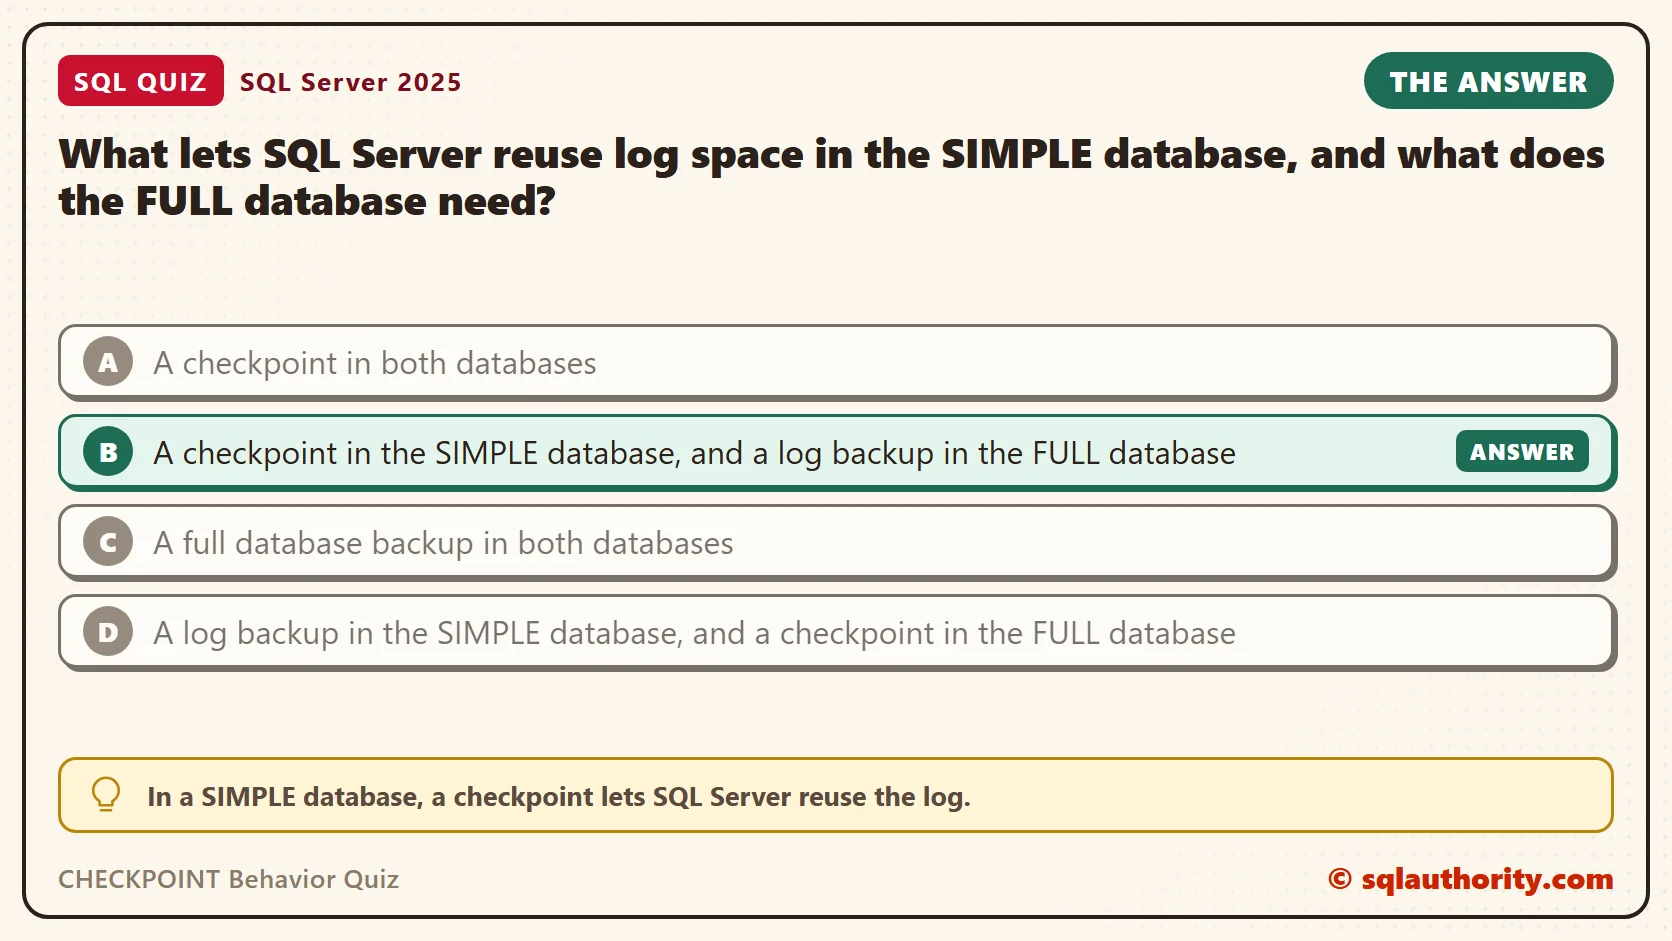
Task: Select the circled letter C option marker
Action: pyautogui.click(x=108, y=542)
